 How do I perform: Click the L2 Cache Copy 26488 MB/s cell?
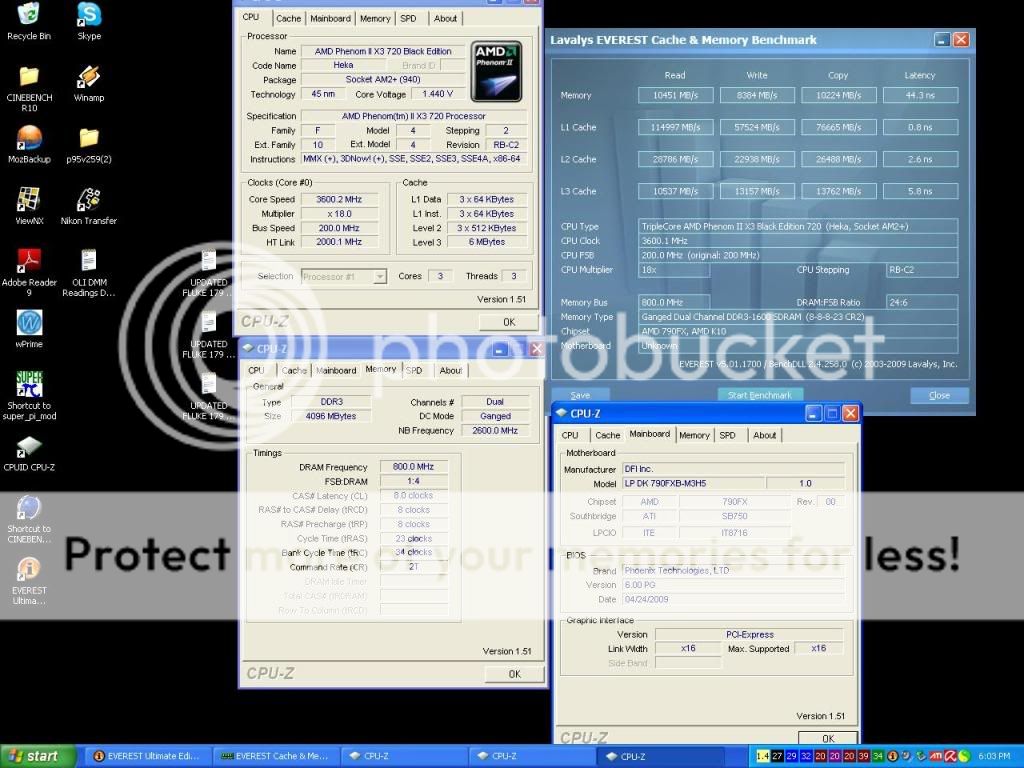pyautogui.click(x=839, y=159)
